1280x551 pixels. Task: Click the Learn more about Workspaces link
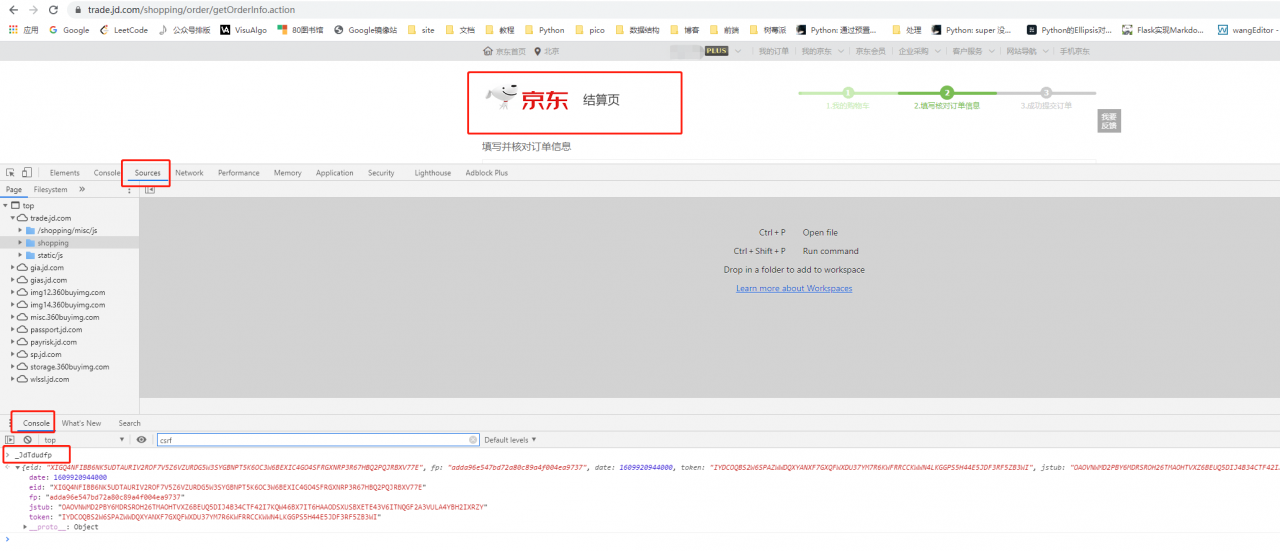point(794,288)
